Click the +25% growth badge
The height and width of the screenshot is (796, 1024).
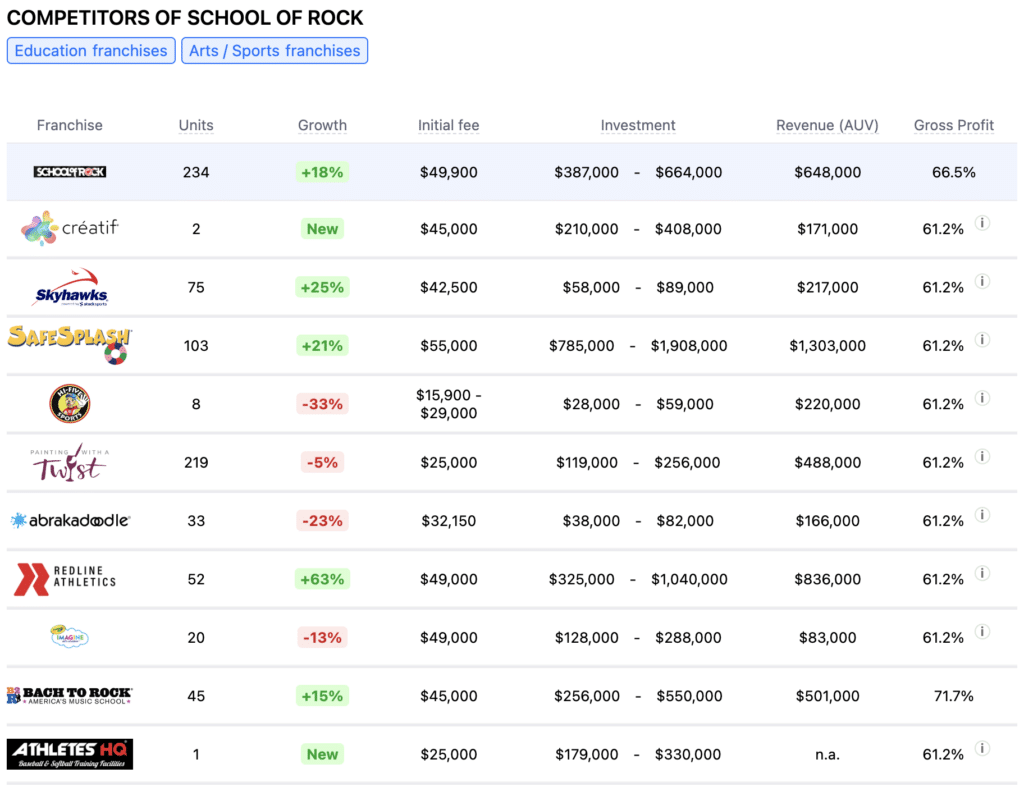(323, 287)
